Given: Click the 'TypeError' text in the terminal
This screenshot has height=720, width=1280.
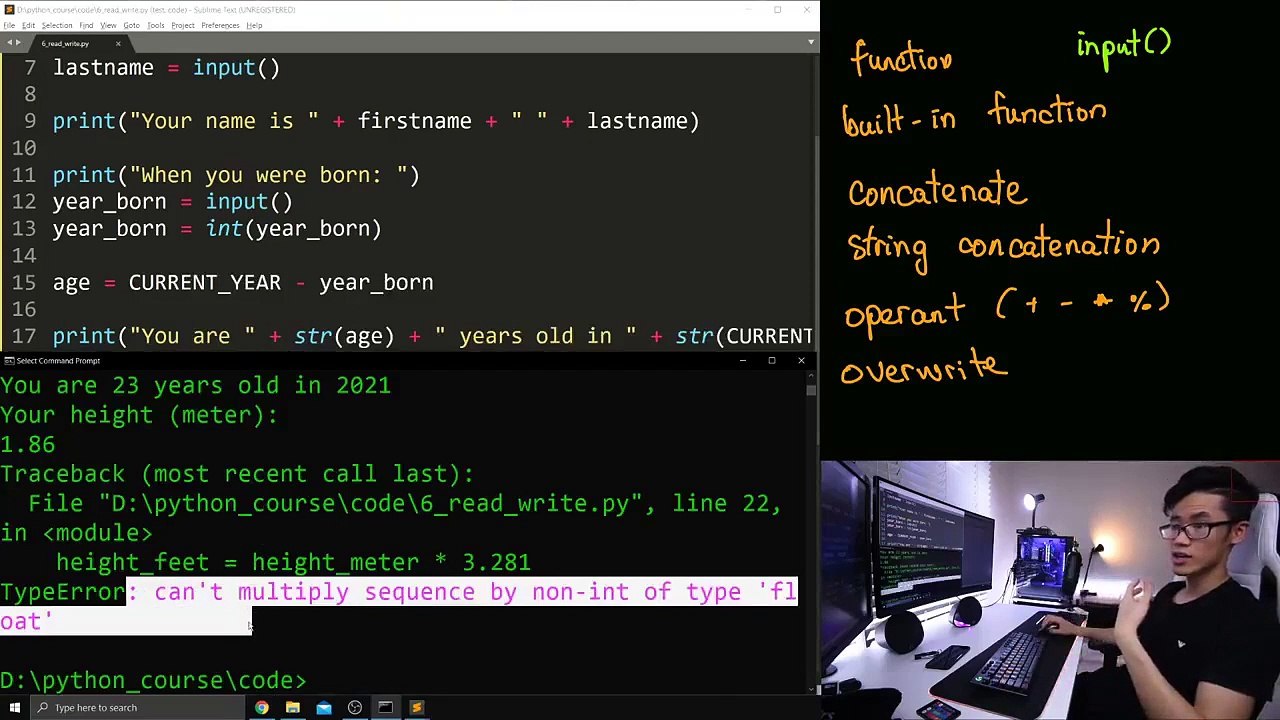Looking at the screenshot, I should coord(62,592).
